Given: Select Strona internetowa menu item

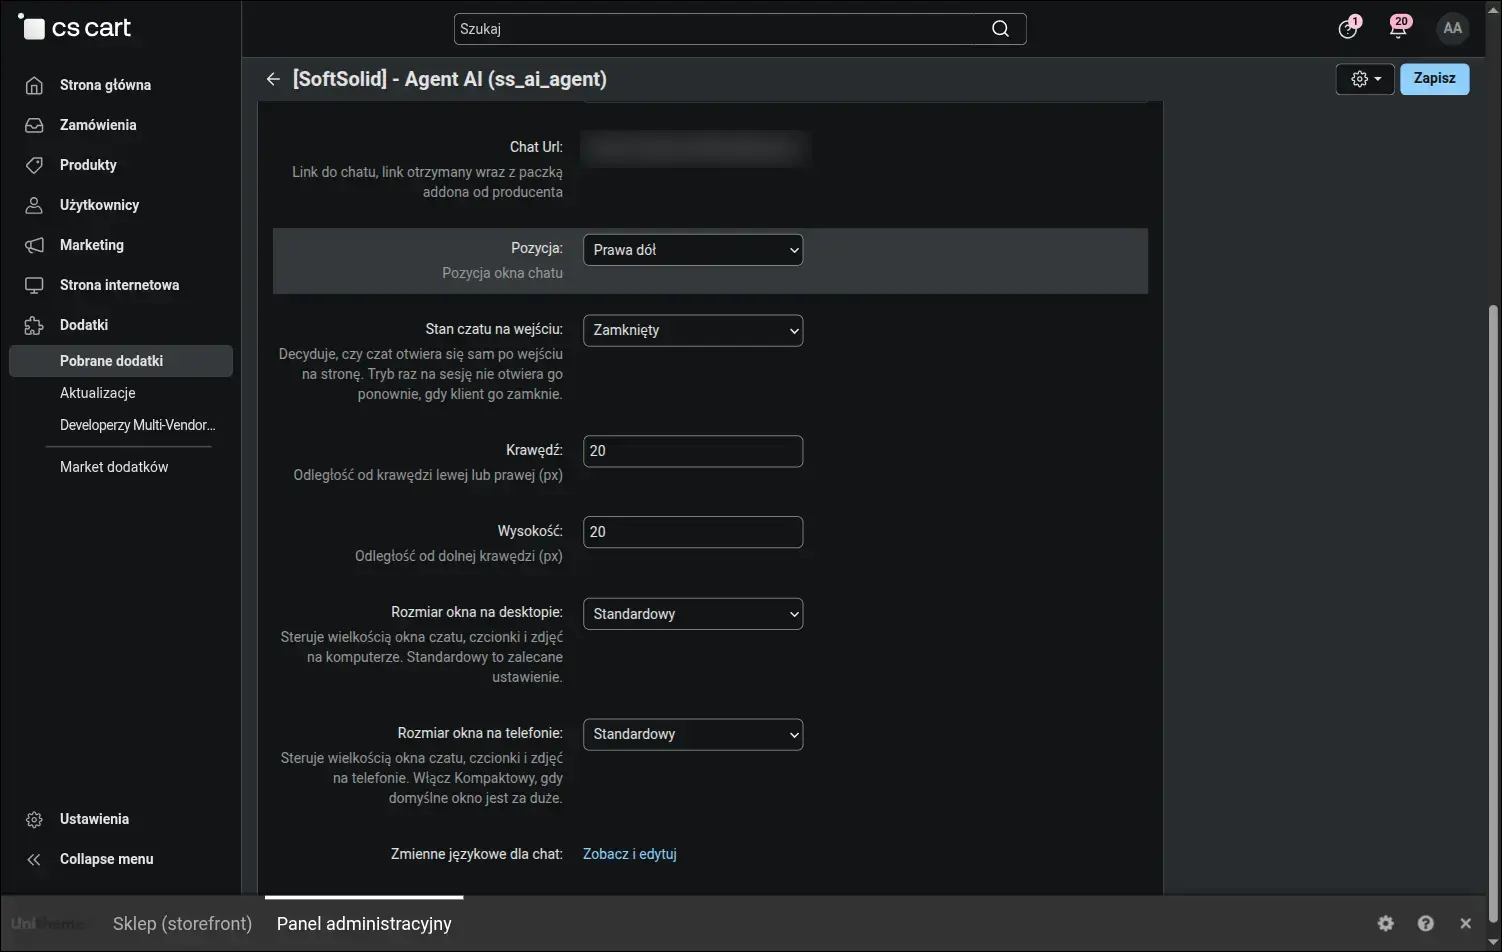Looking at the screenshot, I should point(119,285).
